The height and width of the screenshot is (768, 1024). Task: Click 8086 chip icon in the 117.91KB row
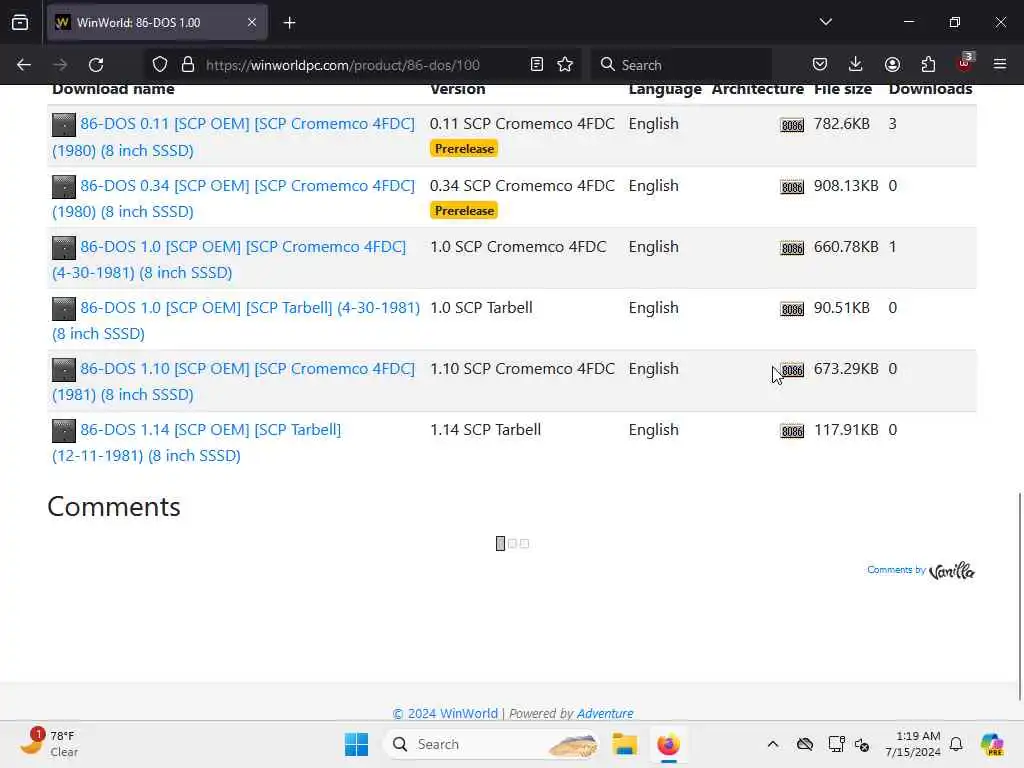(x=792, y=431)
